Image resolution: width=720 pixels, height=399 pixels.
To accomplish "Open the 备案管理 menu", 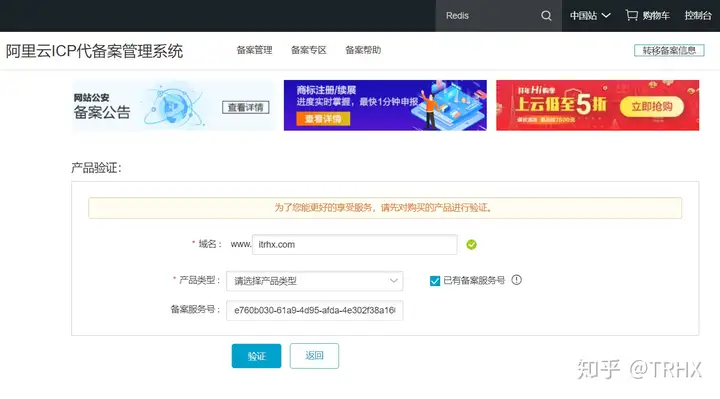I will coord(254,50).
